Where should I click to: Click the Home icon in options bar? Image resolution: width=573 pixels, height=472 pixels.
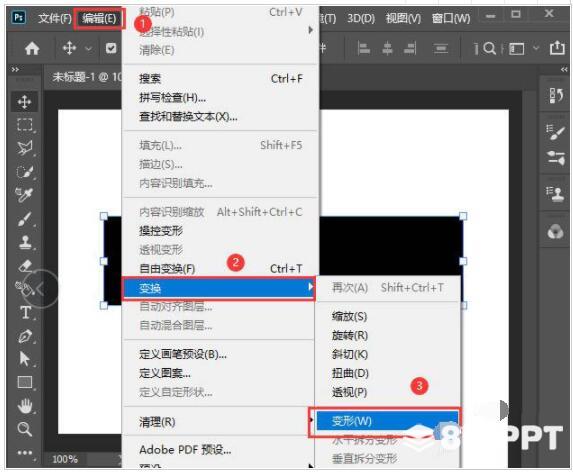click(32, 48)
